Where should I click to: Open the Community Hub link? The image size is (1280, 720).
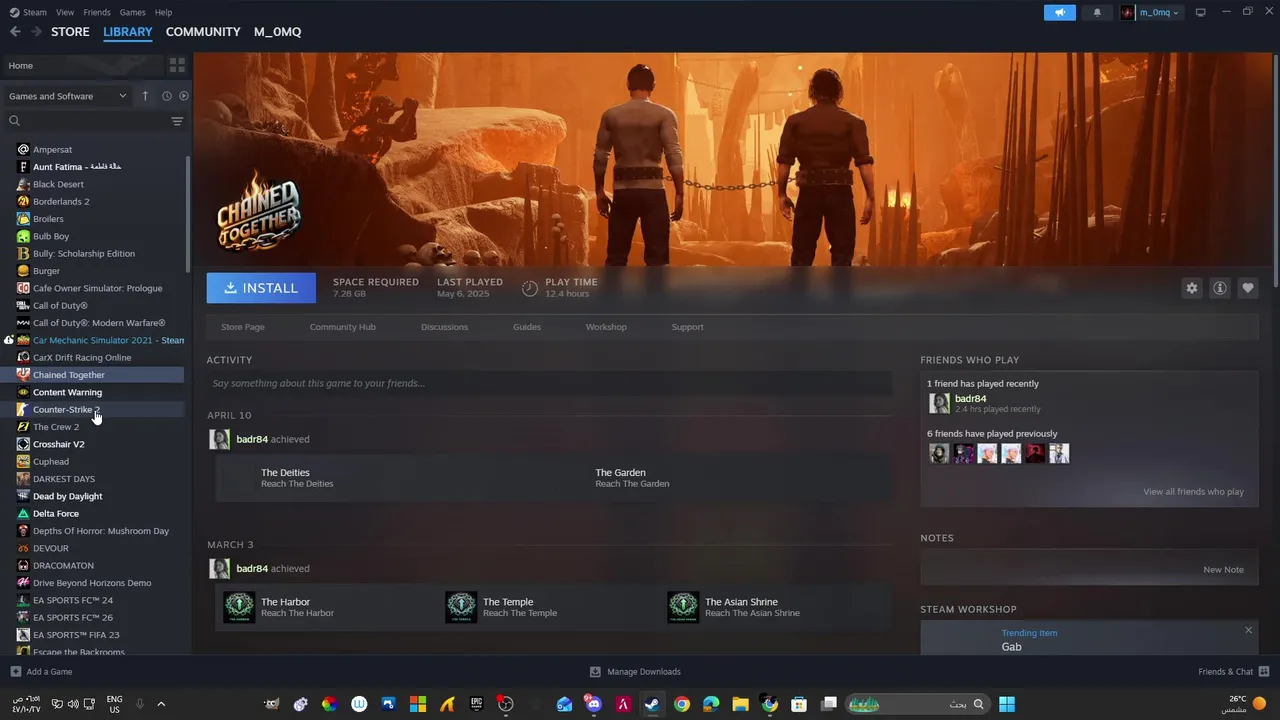coord(342,327)
